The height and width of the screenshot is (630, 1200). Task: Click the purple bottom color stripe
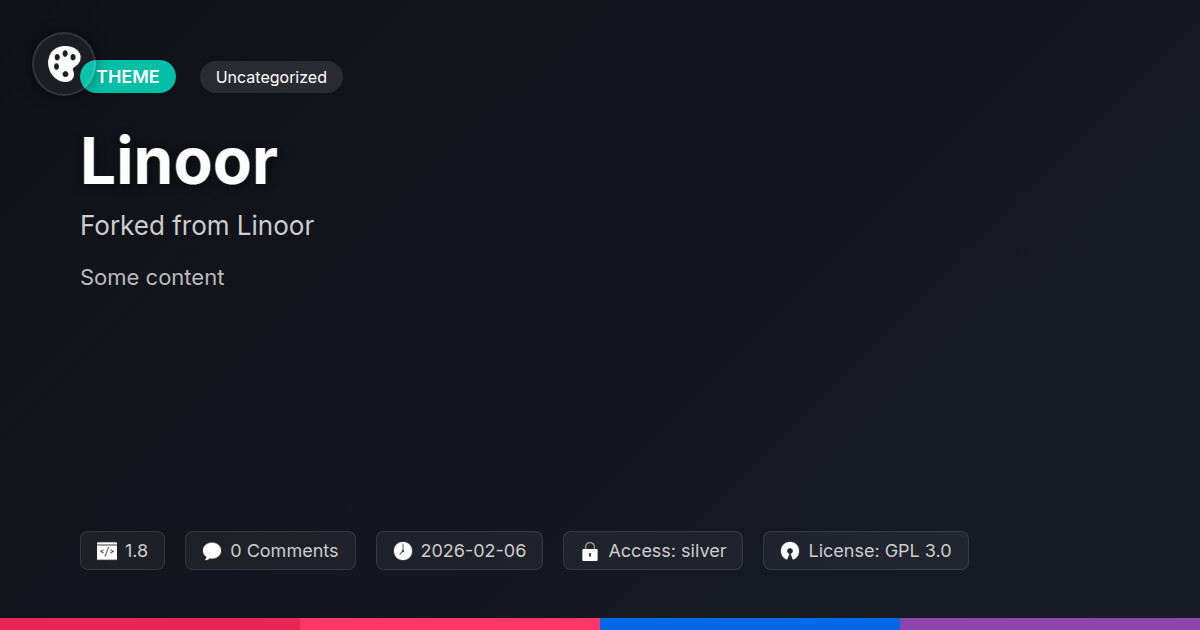click(1050, 624)
